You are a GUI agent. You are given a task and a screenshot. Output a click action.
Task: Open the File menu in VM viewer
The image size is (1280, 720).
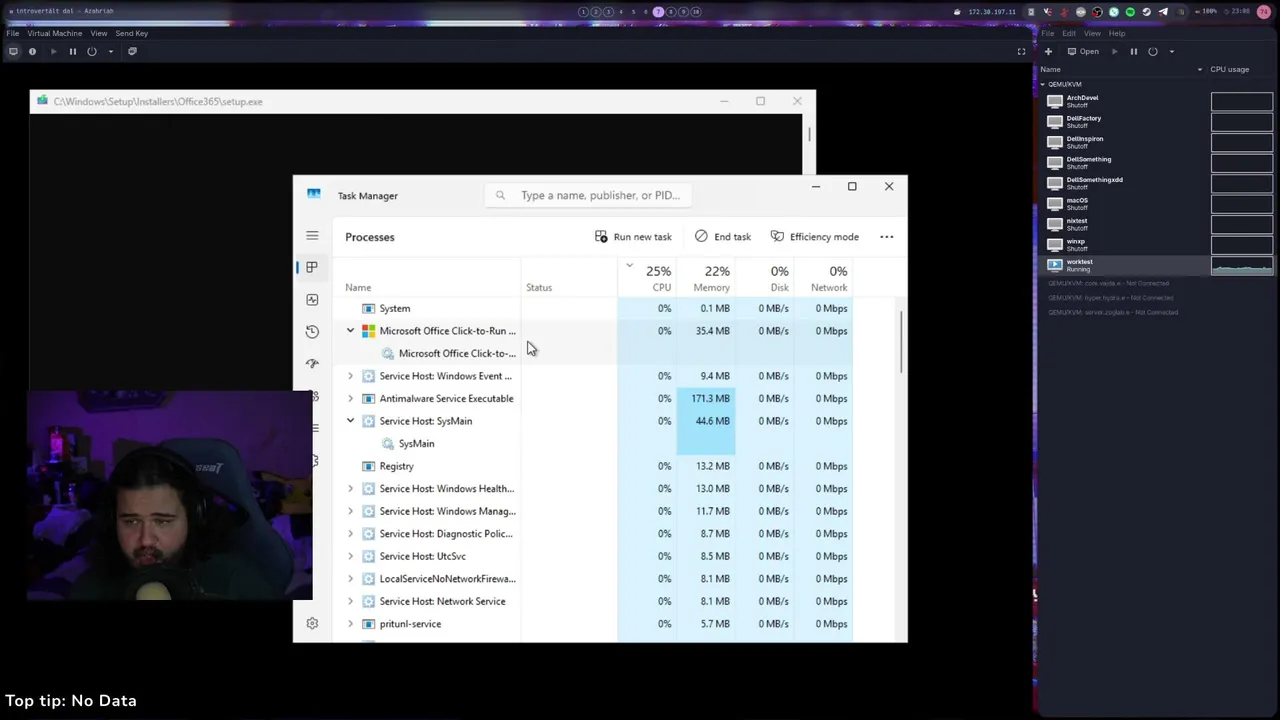coord(13,33)
